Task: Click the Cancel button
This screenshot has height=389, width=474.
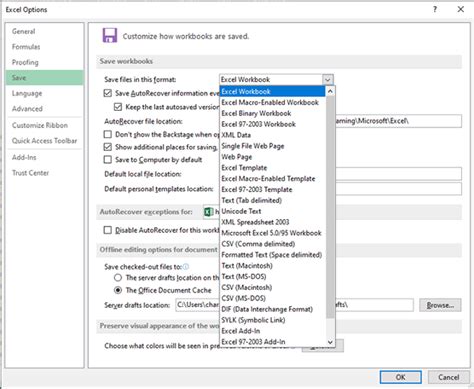Action: click(x=449, y=377)
